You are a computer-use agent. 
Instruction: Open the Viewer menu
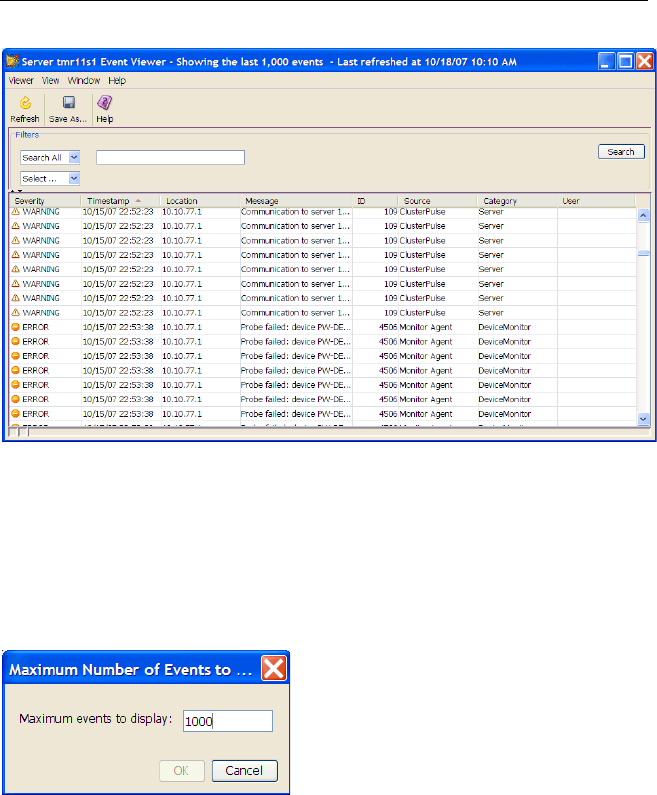pyautogui.click(x=21, y=80)
